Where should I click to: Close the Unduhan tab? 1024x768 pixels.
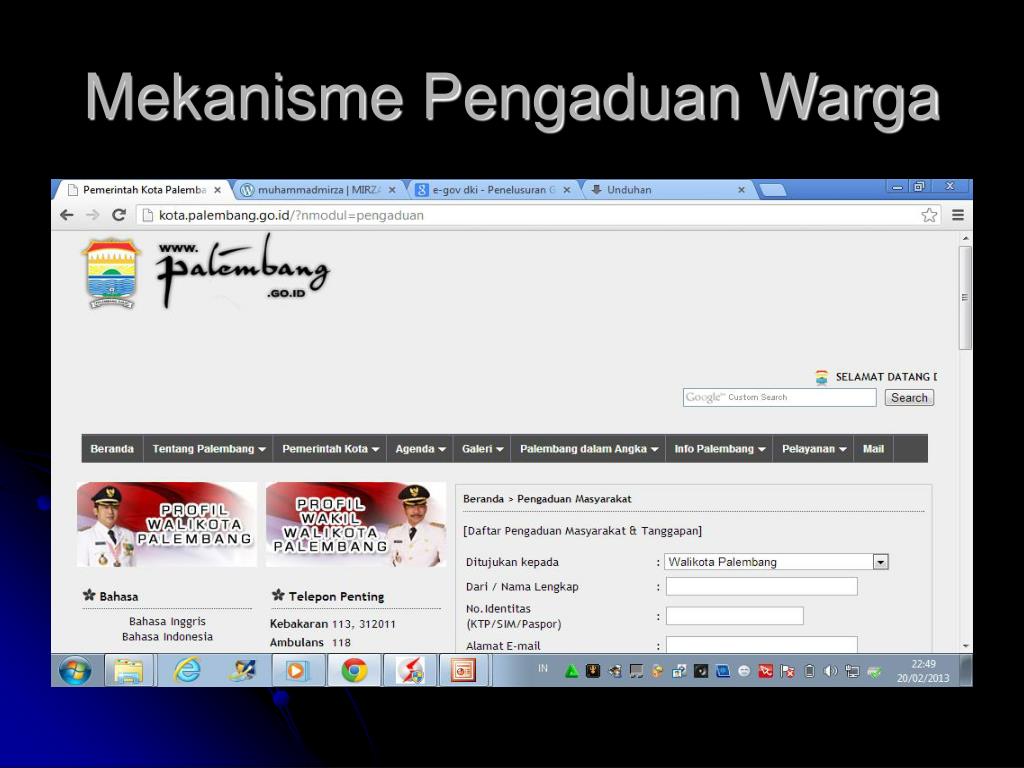(x=741, y=190)
